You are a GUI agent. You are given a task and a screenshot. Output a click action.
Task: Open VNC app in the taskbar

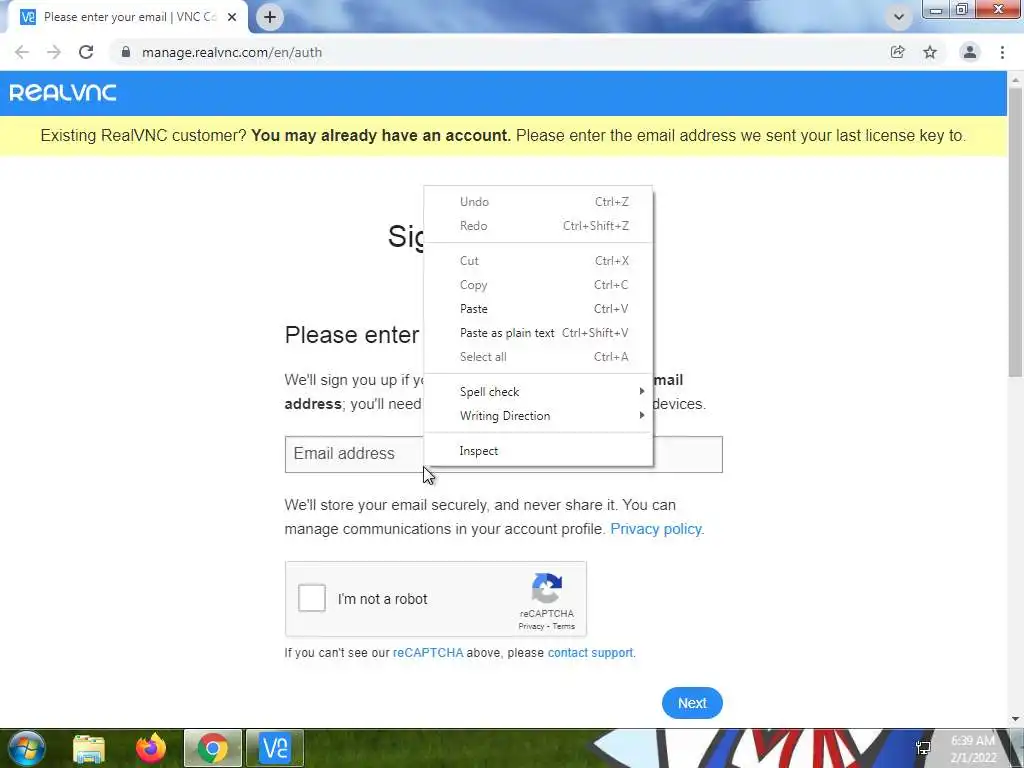tap(275, 748)
